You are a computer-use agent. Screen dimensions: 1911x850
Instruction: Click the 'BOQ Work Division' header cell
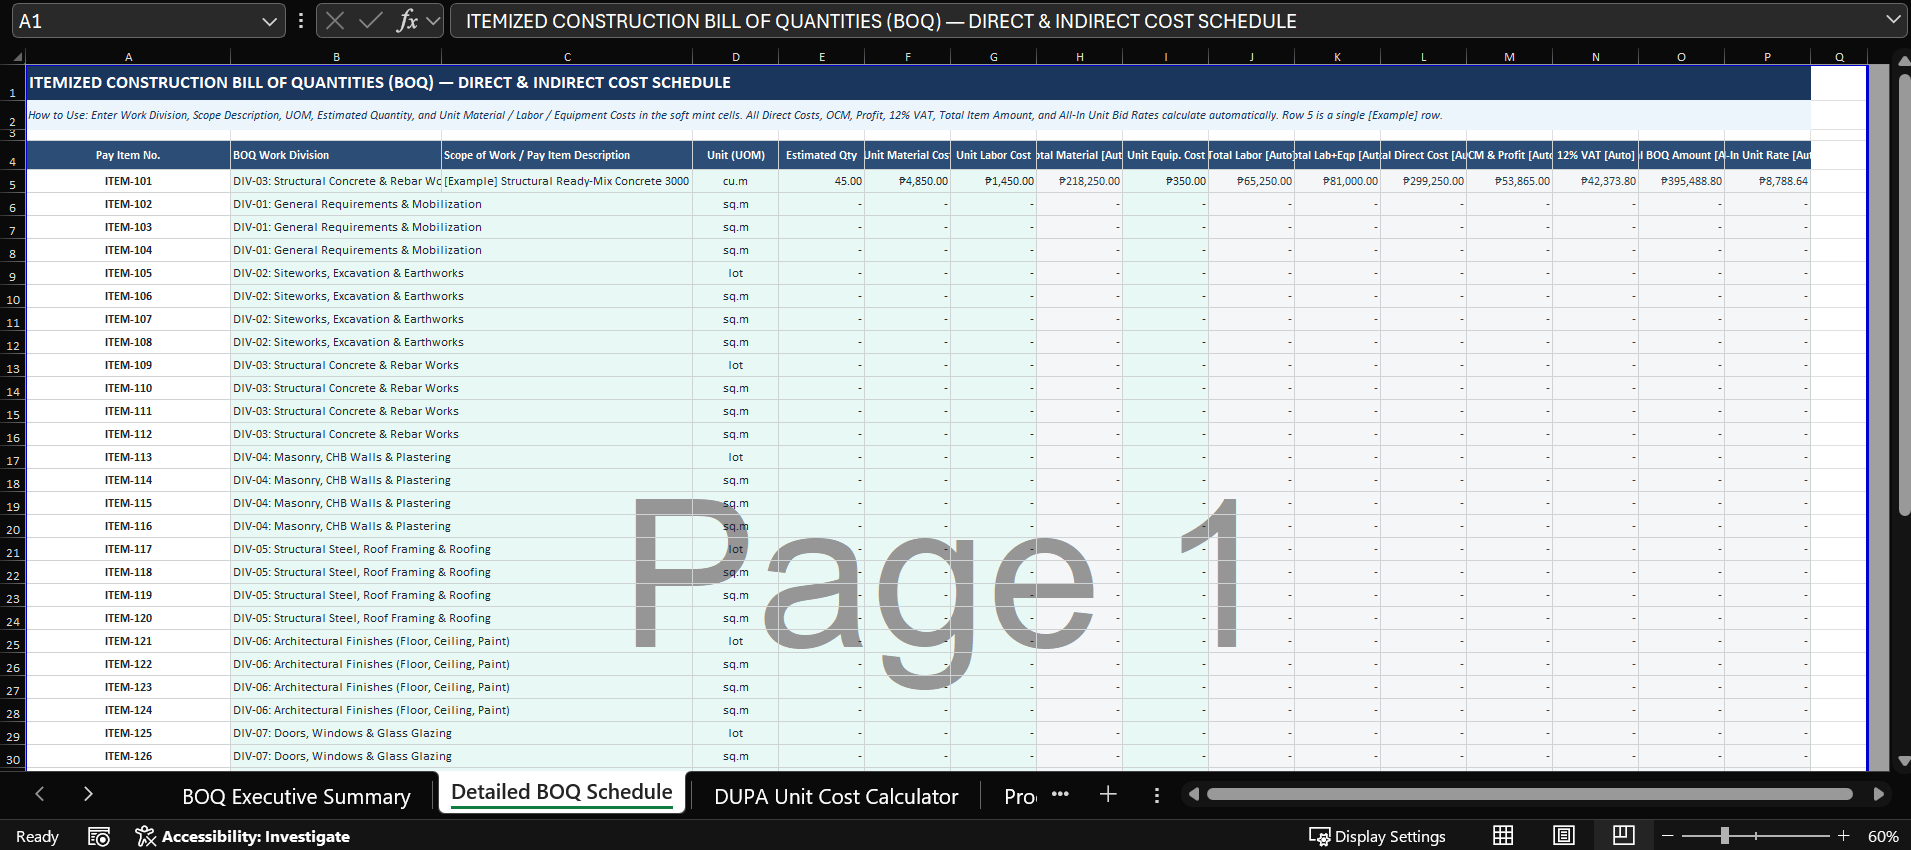tap(336, 155)
